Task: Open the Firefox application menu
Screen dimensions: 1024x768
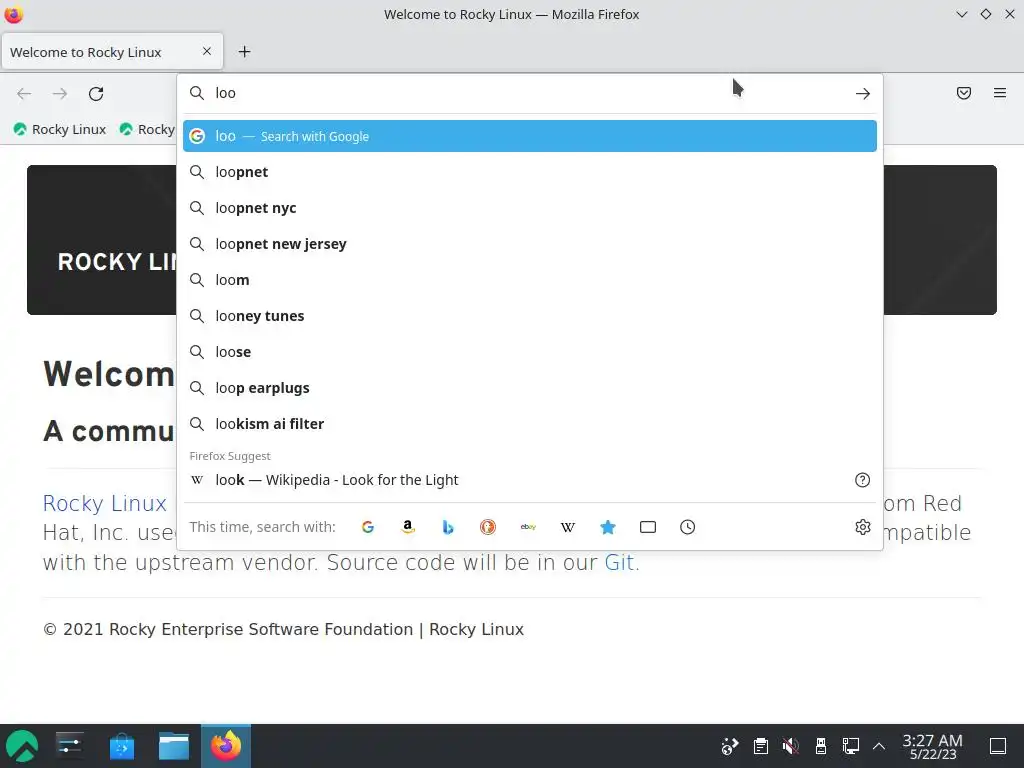Action: click(1000, 93)
